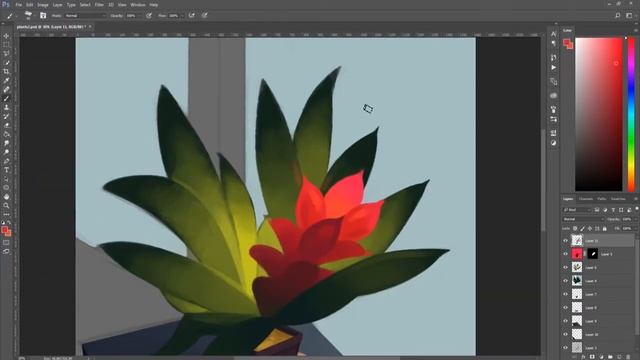Open the search icon in options bar
The width and height of the screenshot is (640, 360).
tap(618, 16)
